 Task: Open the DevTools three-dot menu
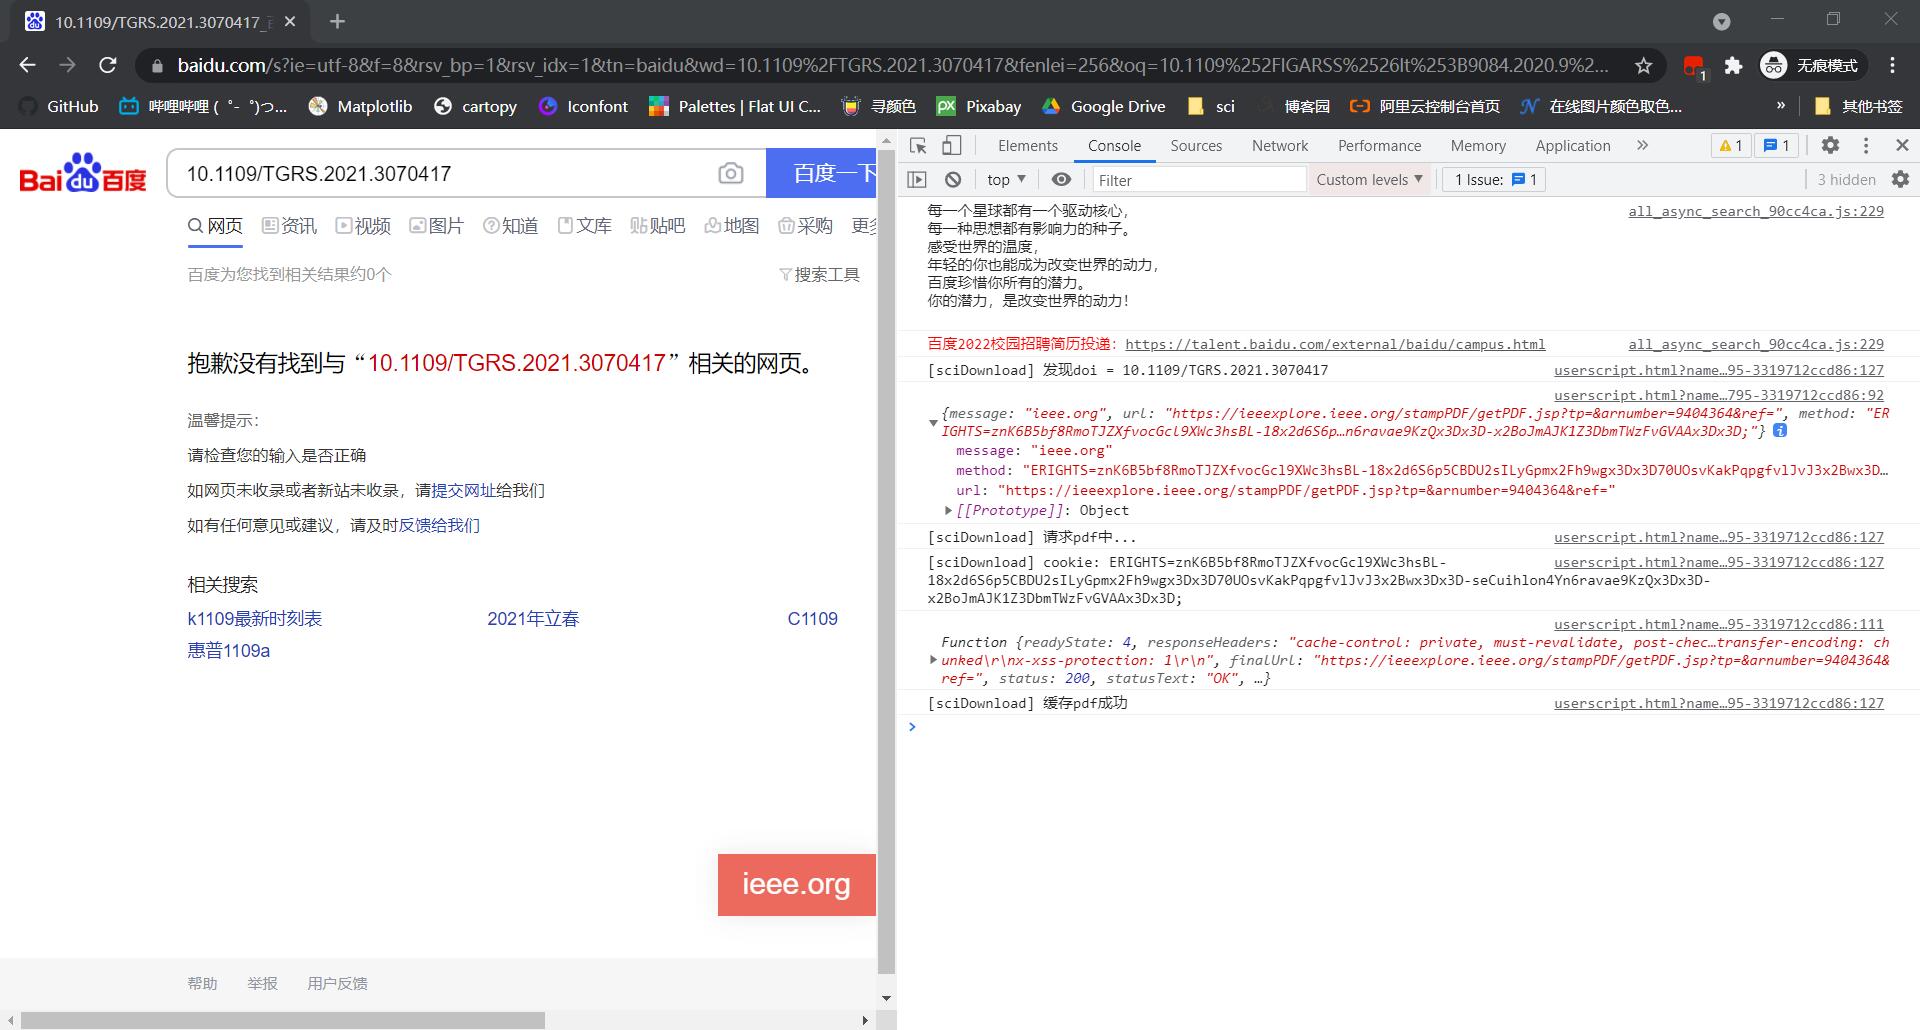1866,146
